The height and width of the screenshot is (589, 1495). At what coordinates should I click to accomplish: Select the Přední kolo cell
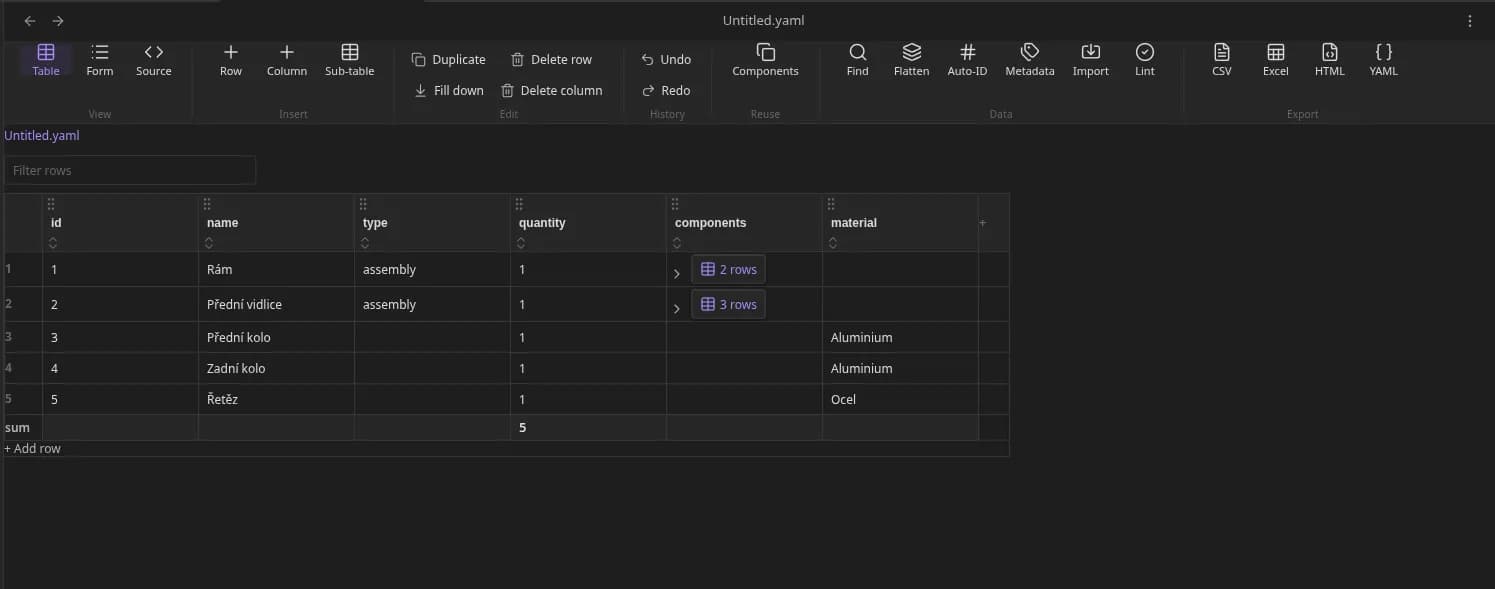coord(276,337)
